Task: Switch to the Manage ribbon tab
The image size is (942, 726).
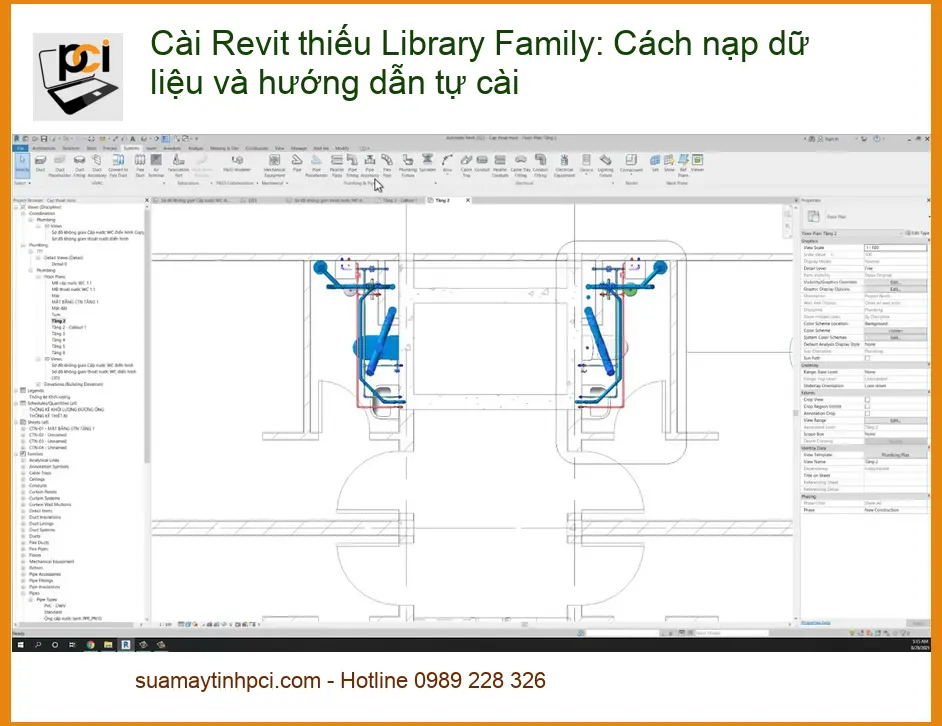Action: tap(299, 148)
